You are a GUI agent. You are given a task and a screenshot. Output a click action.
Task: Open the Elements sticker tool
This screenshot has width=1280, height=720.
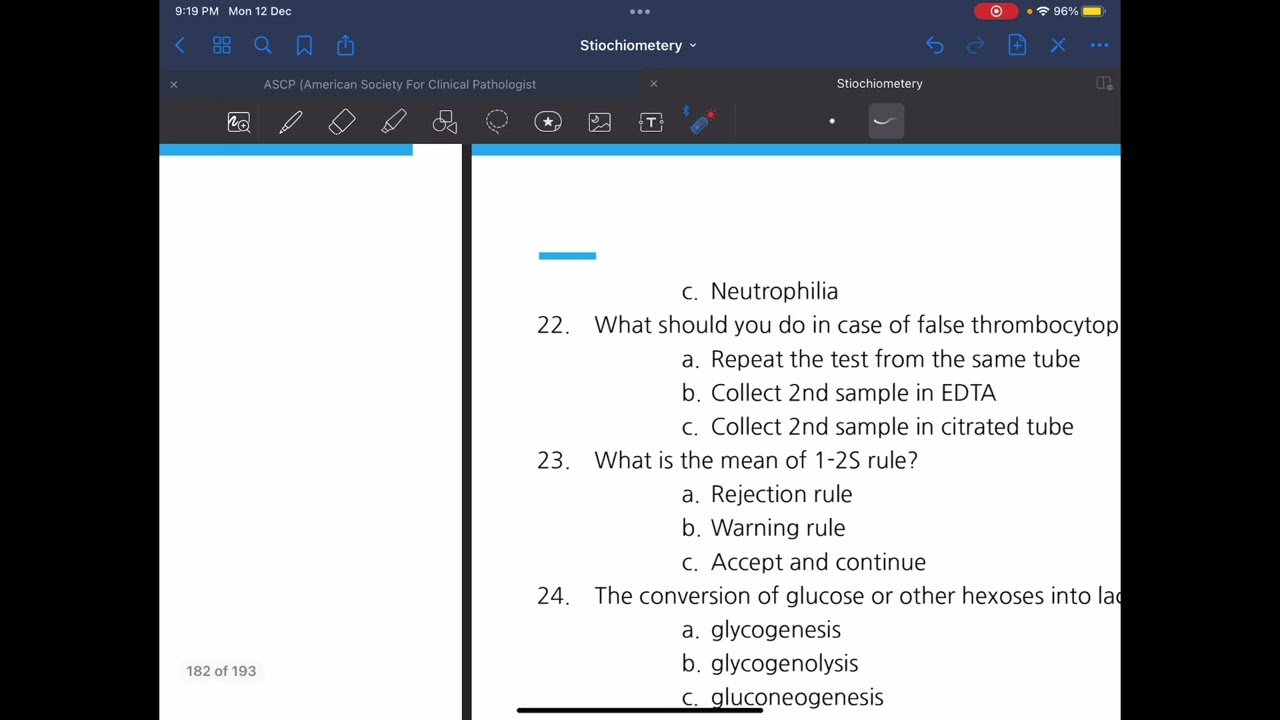[x=548, y=122]
